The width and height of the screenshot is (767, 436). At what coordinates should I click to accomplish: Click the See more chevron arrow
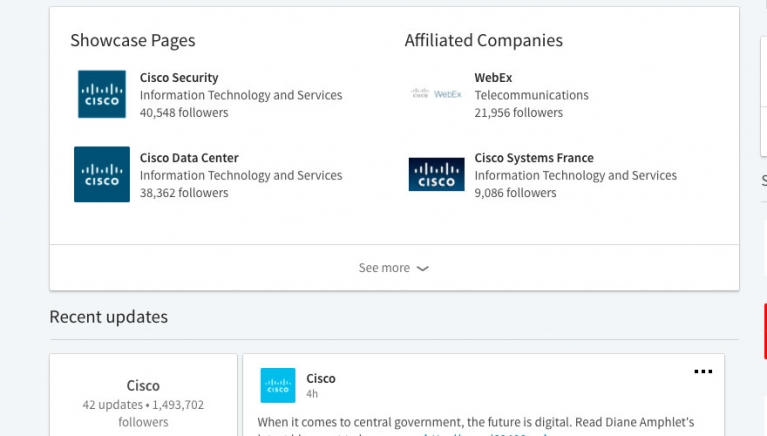(x=423, y=269)
